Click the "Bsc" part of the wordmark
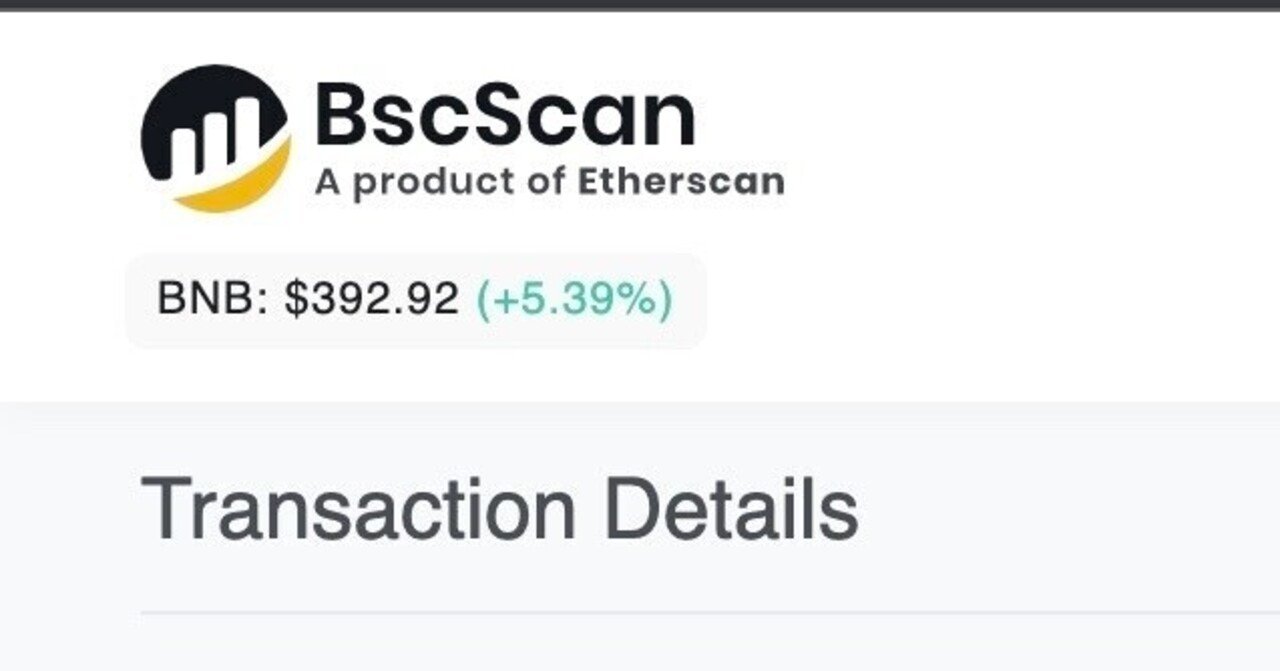 (x=378, y=117)
